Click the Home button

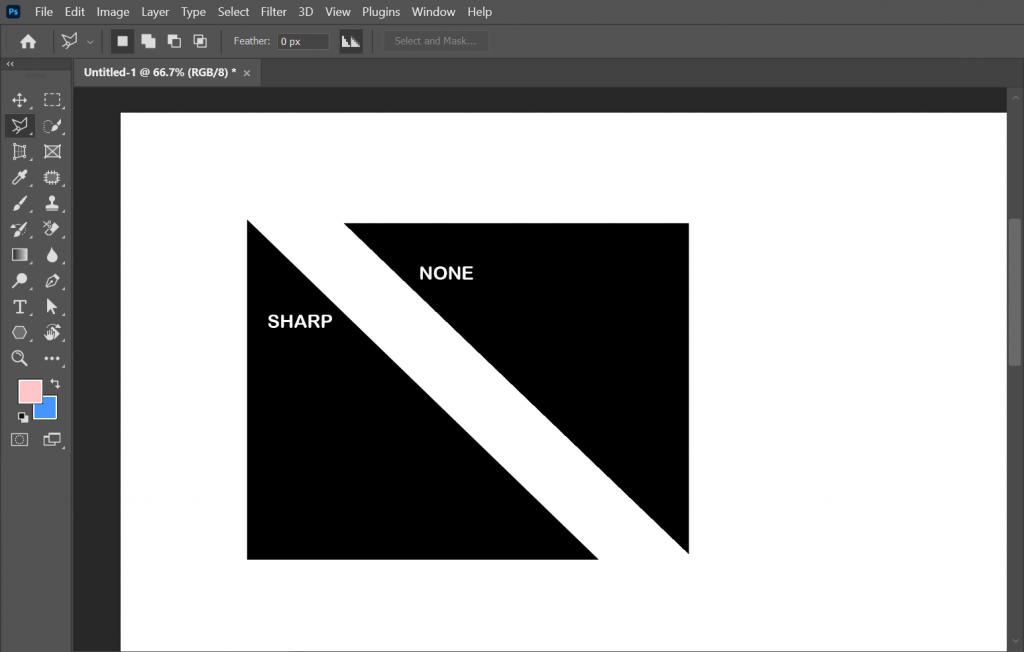point(28,41)
